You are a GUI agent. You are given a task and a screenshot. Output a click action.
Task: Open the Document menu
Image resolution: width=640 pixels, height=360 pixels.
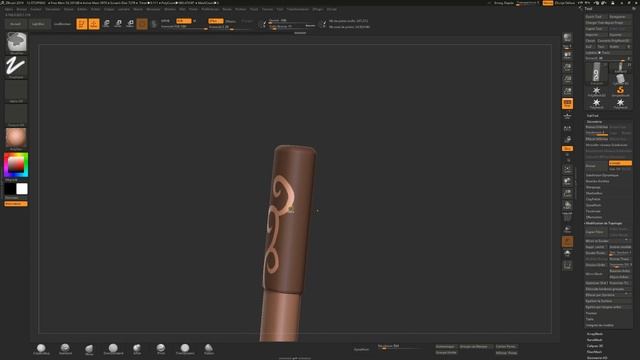pyautogui.click(x=53, y=9)
